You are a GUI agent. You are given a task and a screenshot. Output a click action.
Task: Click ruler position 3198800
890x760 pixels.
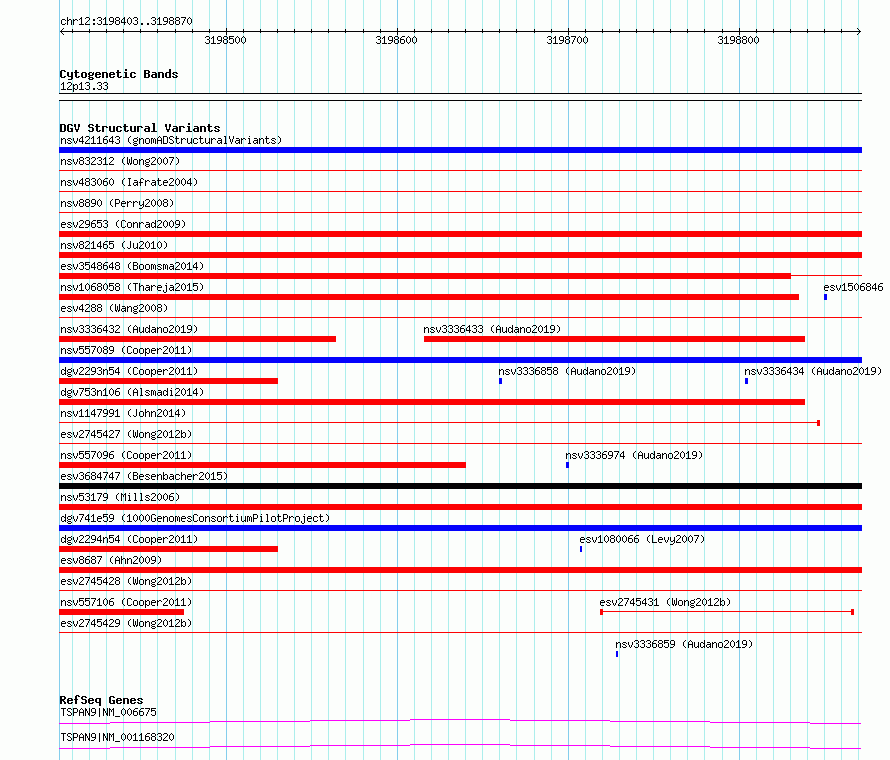738,40
